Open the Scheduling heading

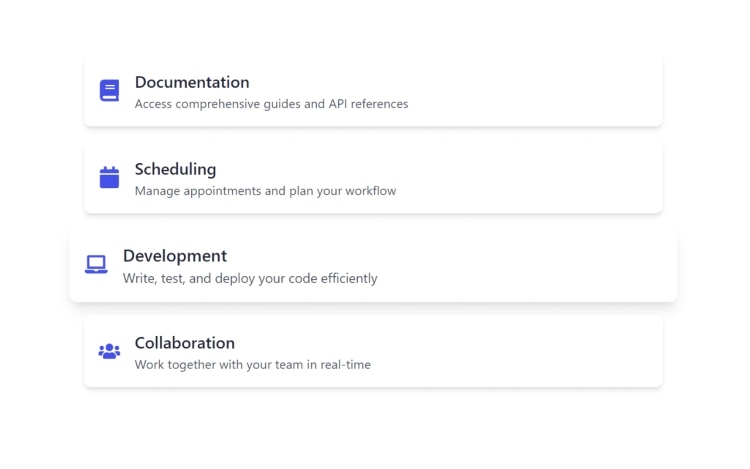point(176,170)
